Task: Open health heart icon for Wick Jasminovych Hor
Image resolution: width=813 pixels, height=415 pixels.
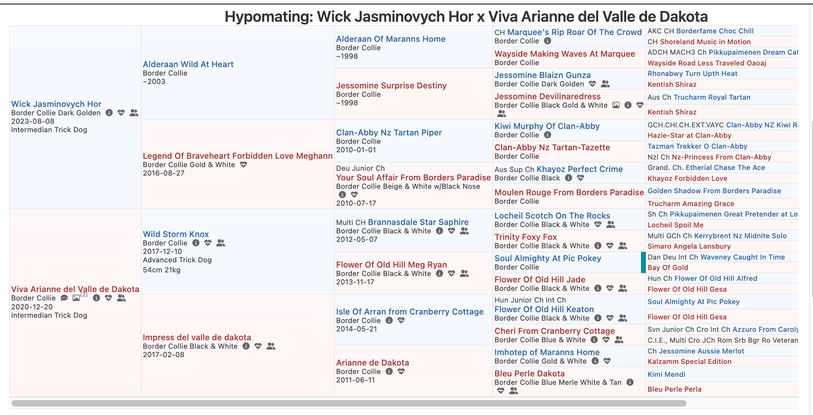Action: 121,113
